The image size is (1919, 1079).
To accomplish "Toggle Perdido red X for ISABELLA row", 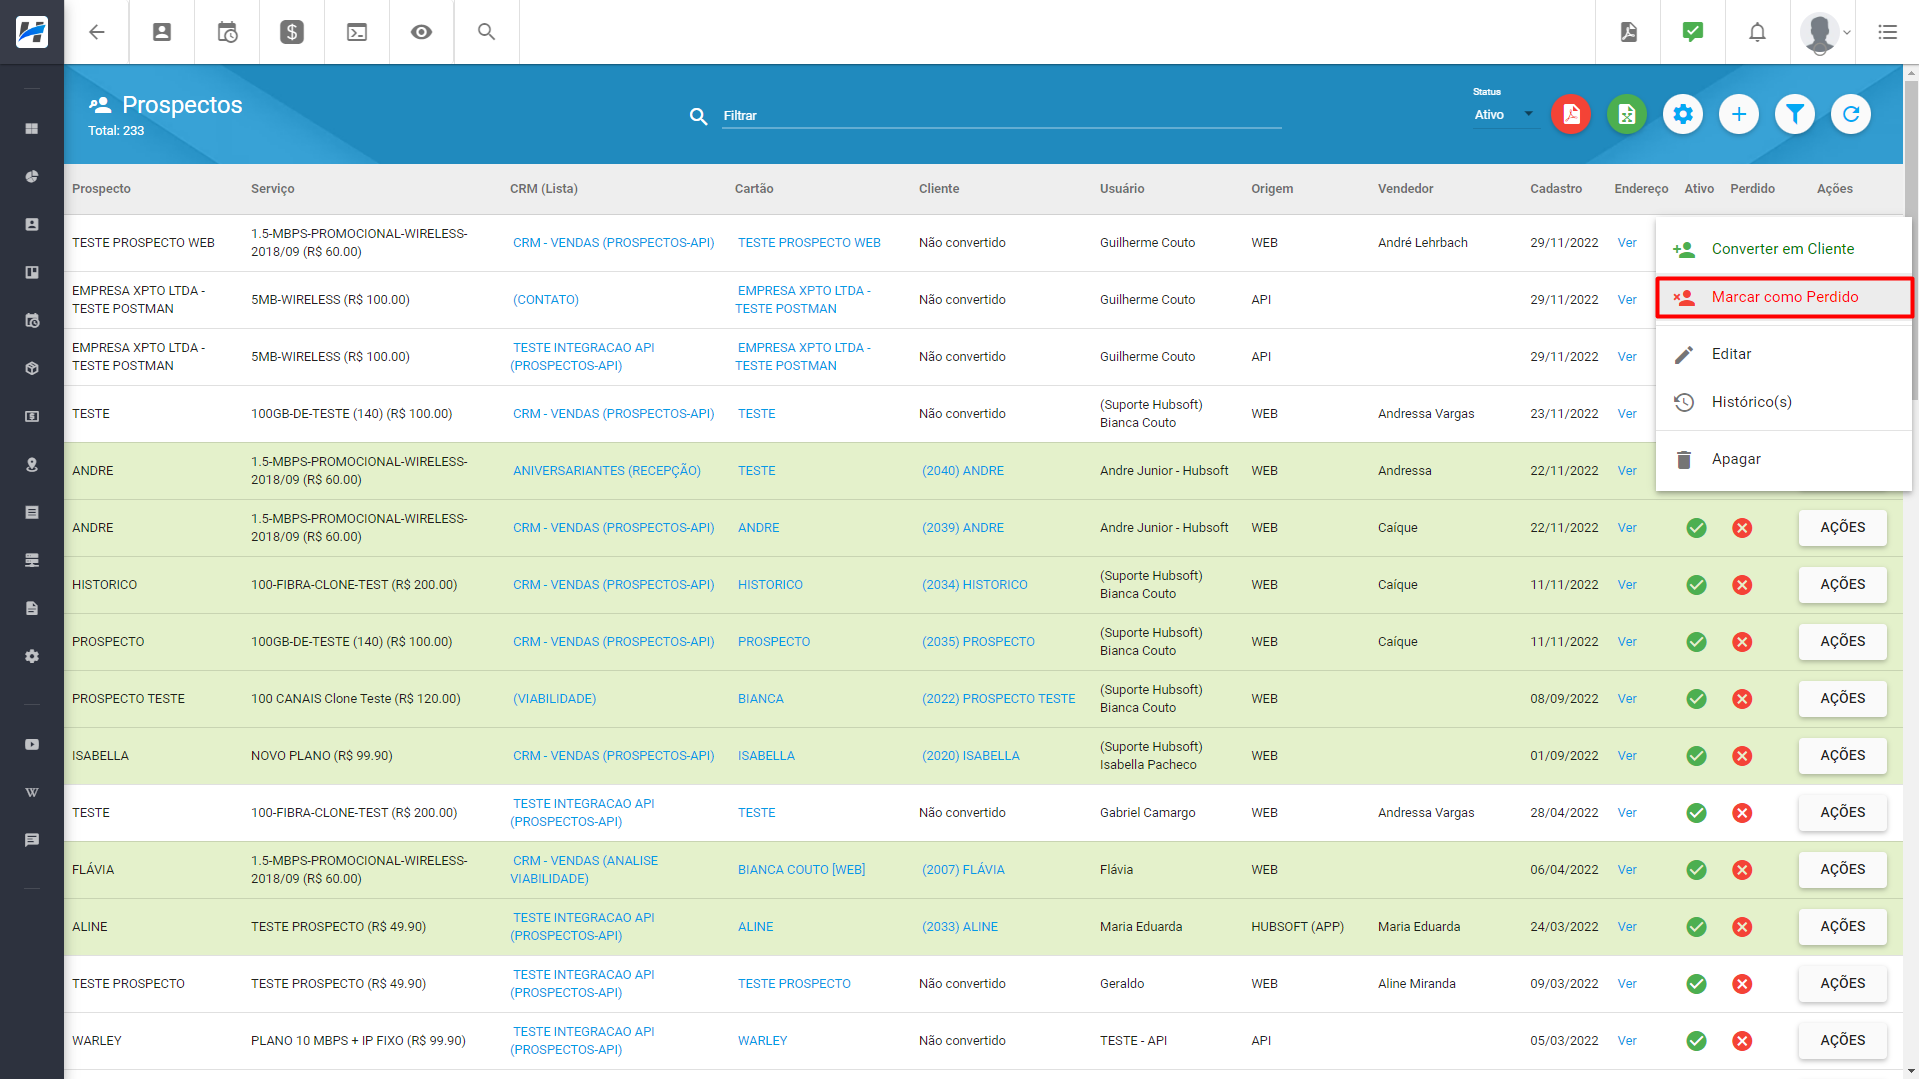I will (1742, 756).
